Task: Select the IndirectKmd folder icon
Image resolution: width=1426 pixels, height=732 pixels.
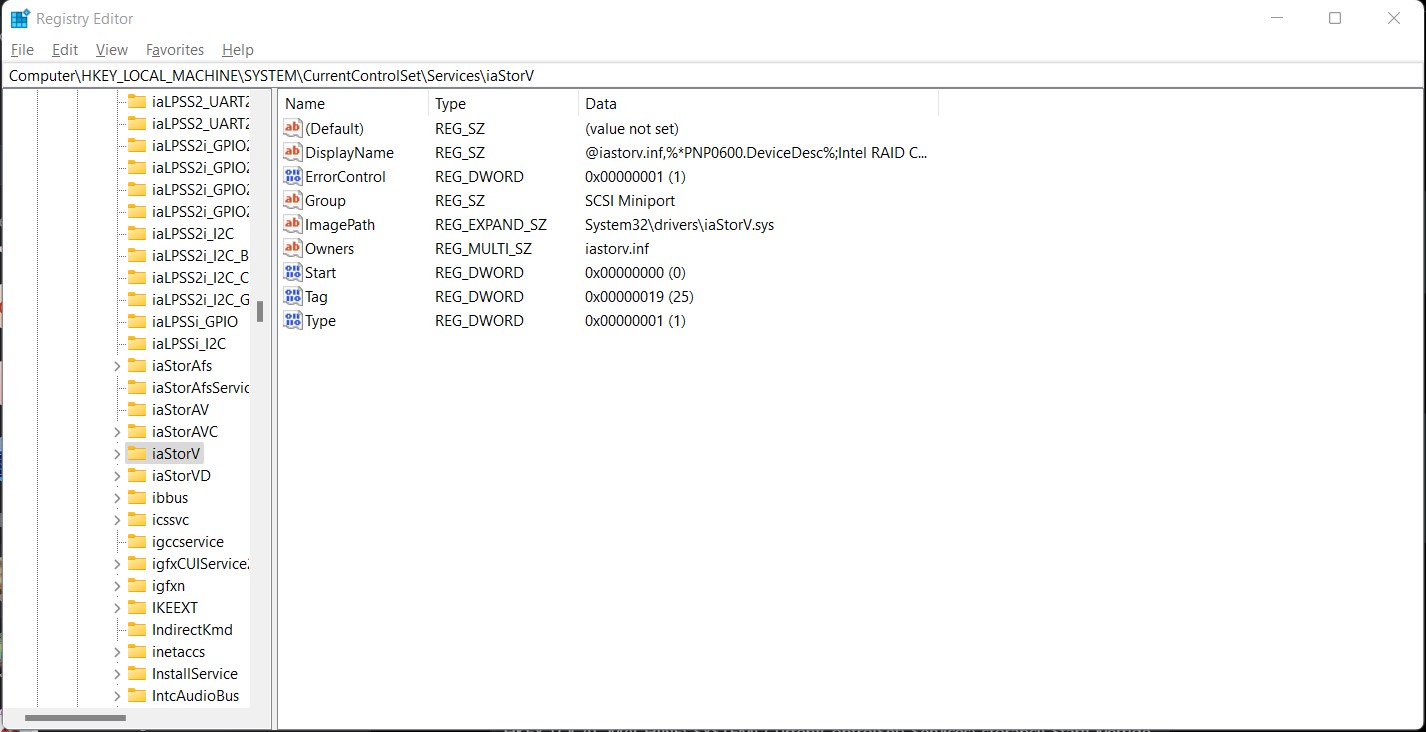Action: [x=137, y=630]
